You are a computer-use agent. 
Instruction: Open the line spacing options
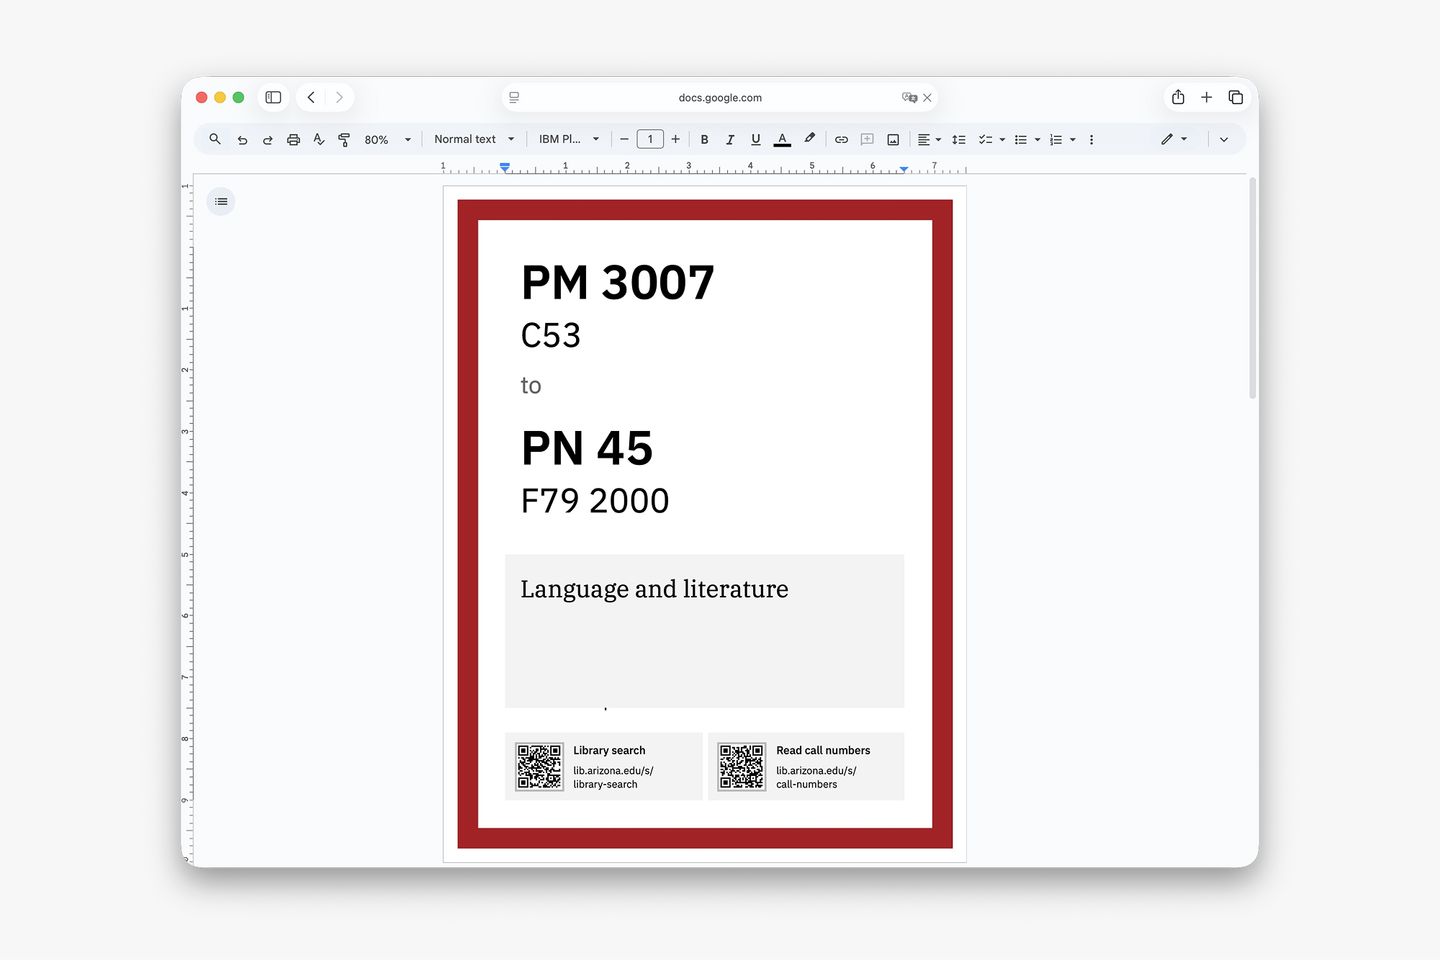[958, 140]
